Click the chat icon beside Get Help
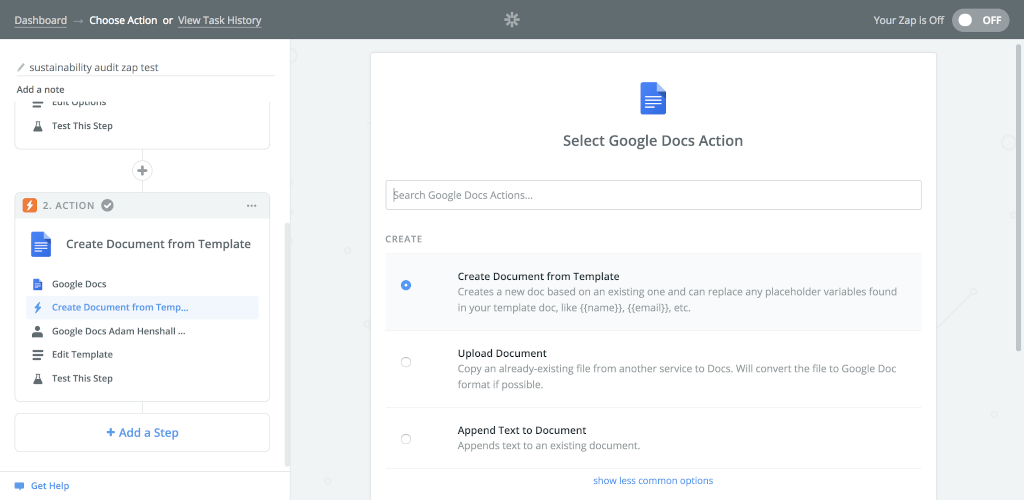Screen dimensions: 1024x500 [20, 486]
